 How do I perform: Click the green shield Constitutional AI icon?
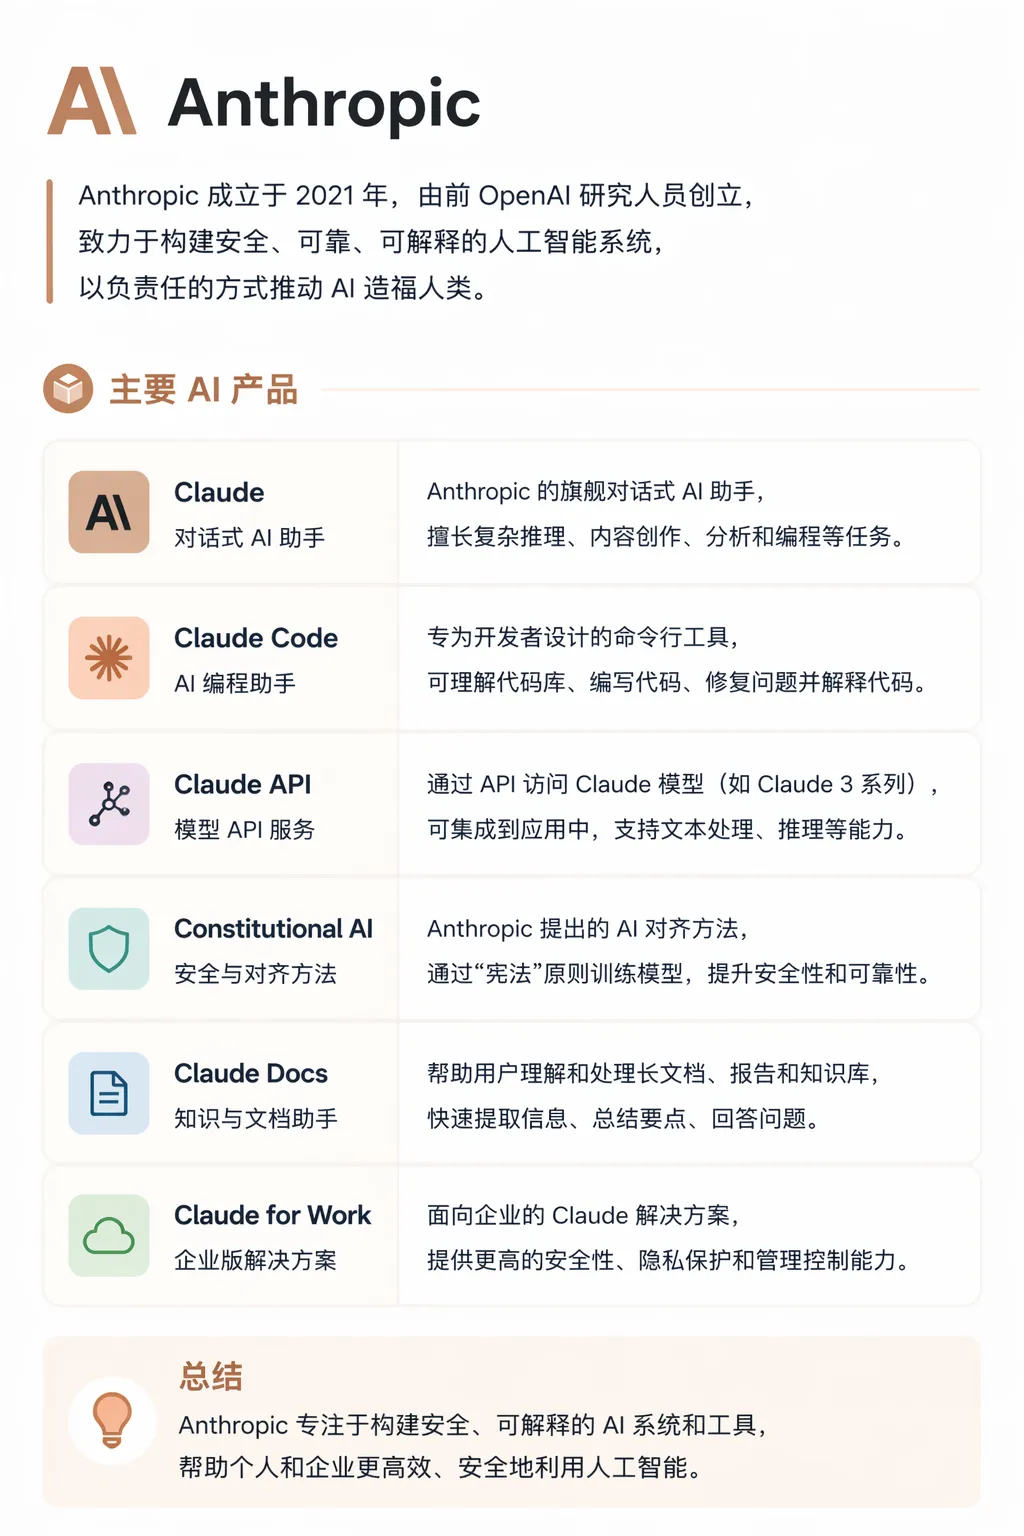coord(109,948)
